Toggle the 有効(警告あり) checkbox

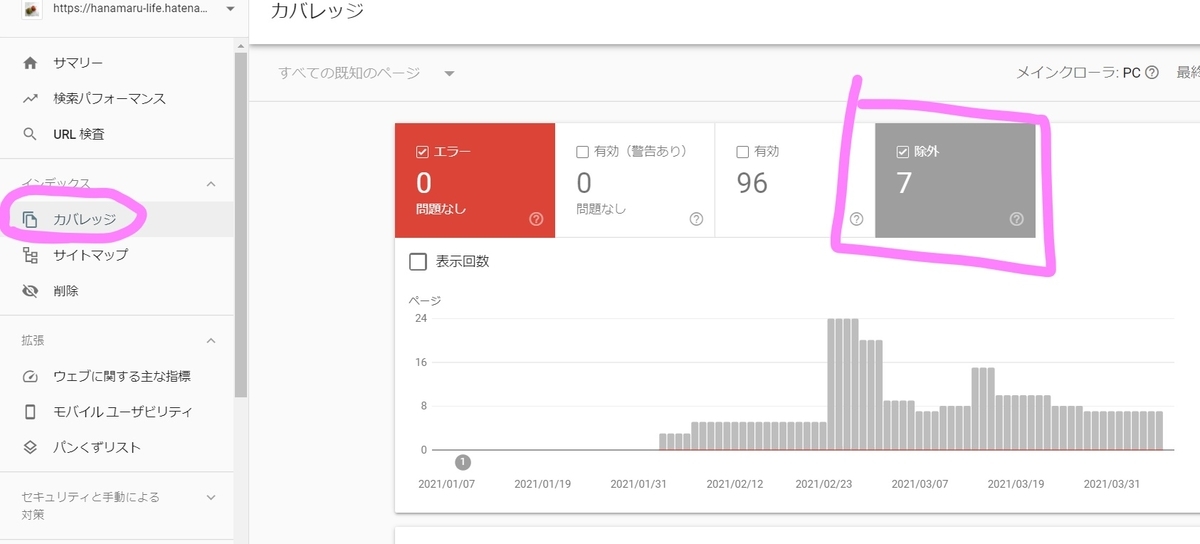pos(582,152)
